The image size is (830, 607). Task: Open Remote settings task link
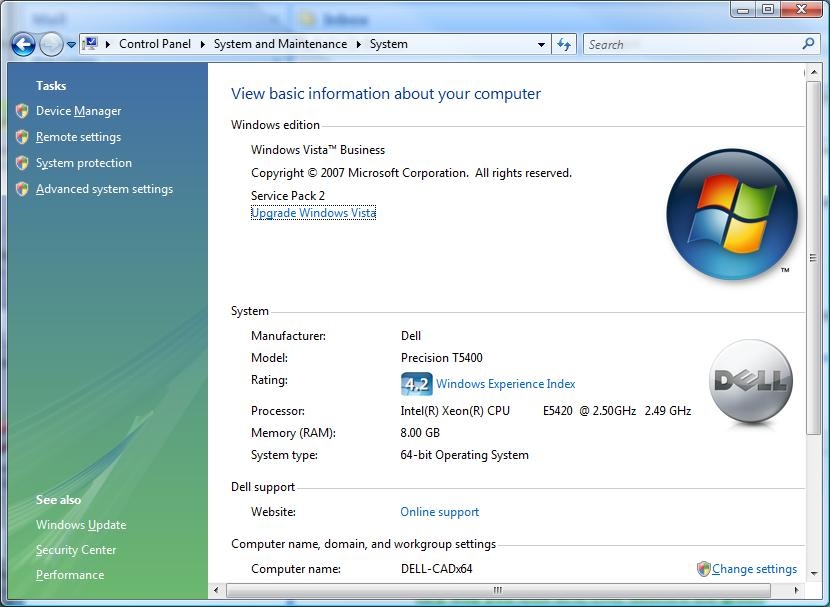78,137
